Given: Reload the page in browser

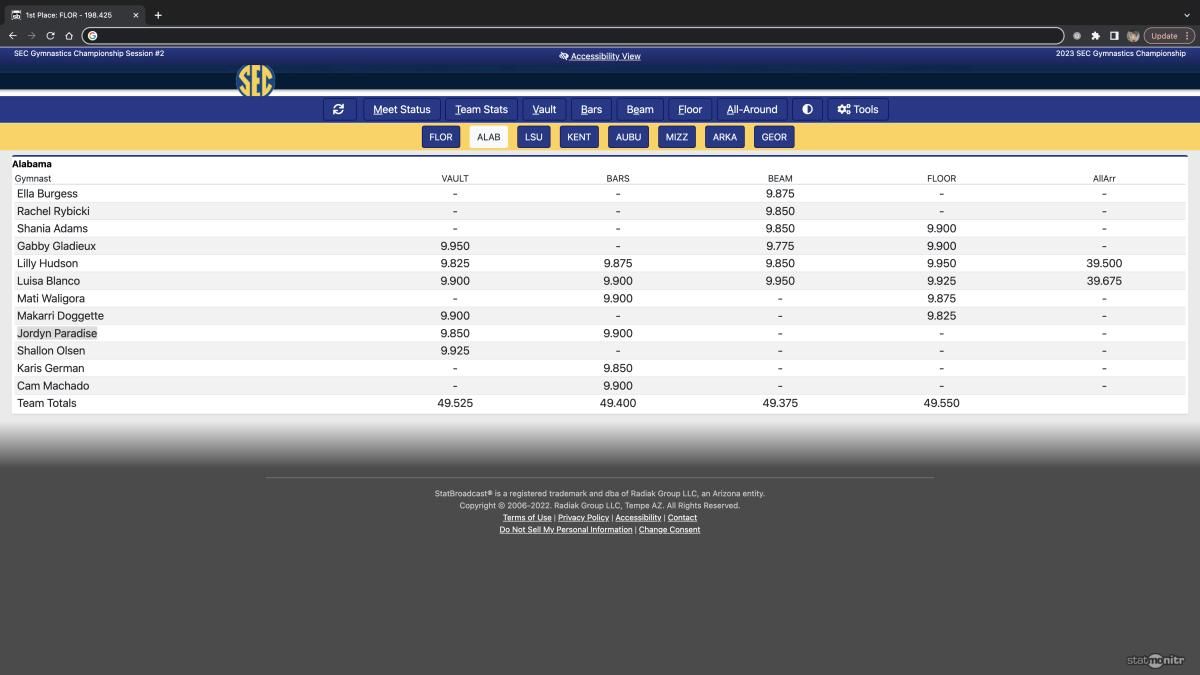Looking at the screenshot, I should pyautogui.click(x=50, y=35).
